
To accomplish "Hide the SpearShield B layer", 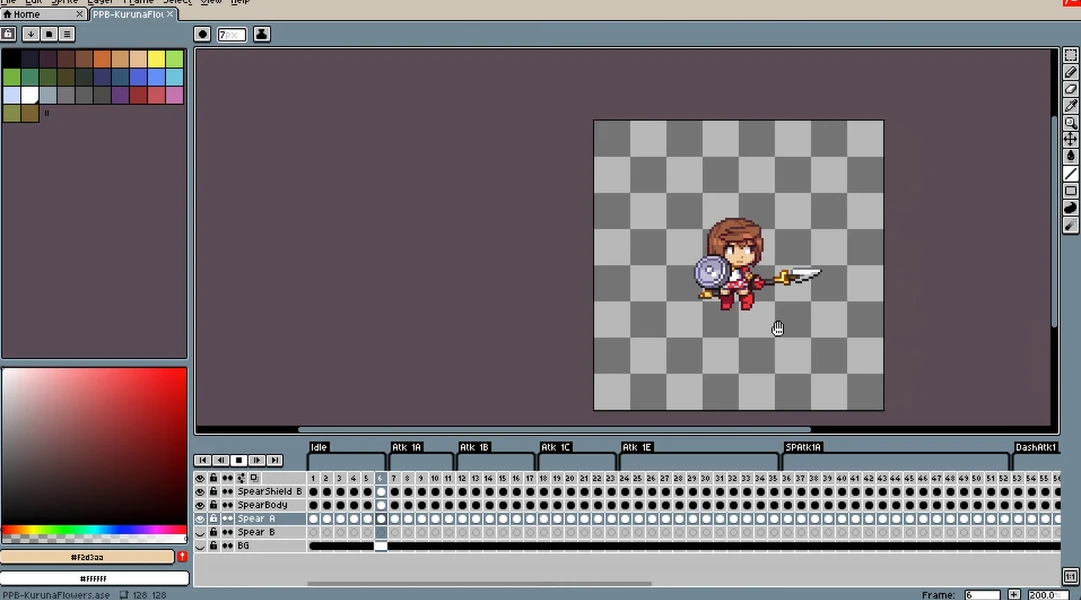I will click(x=200, y=492).
